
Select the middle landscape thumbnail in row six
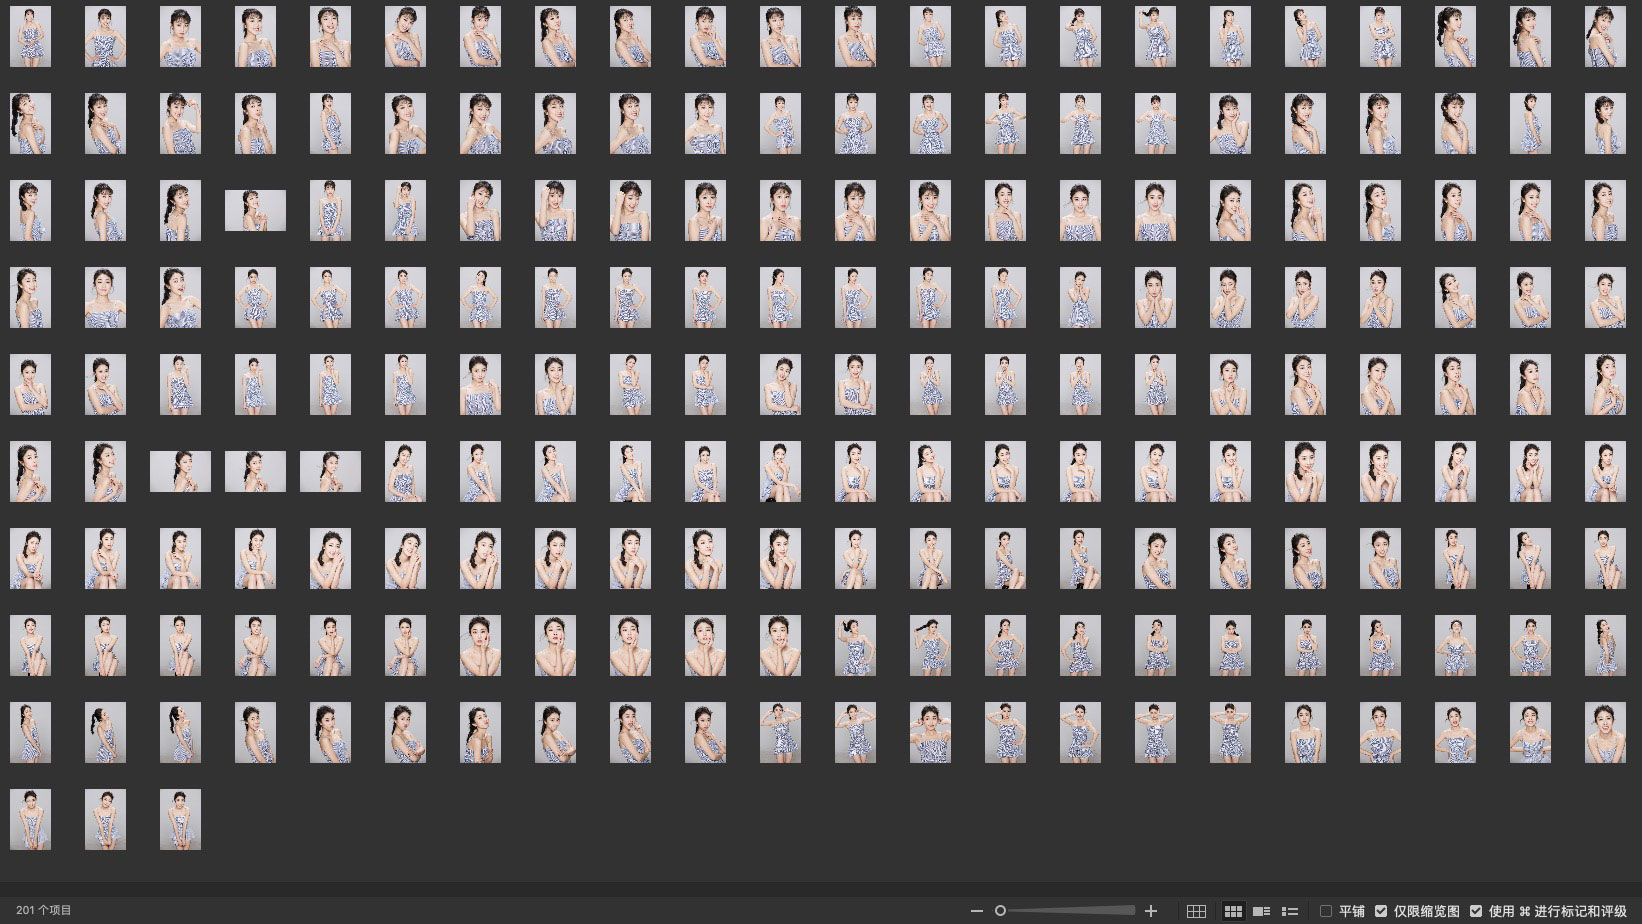pyautogui.click(x=255, y=471)
